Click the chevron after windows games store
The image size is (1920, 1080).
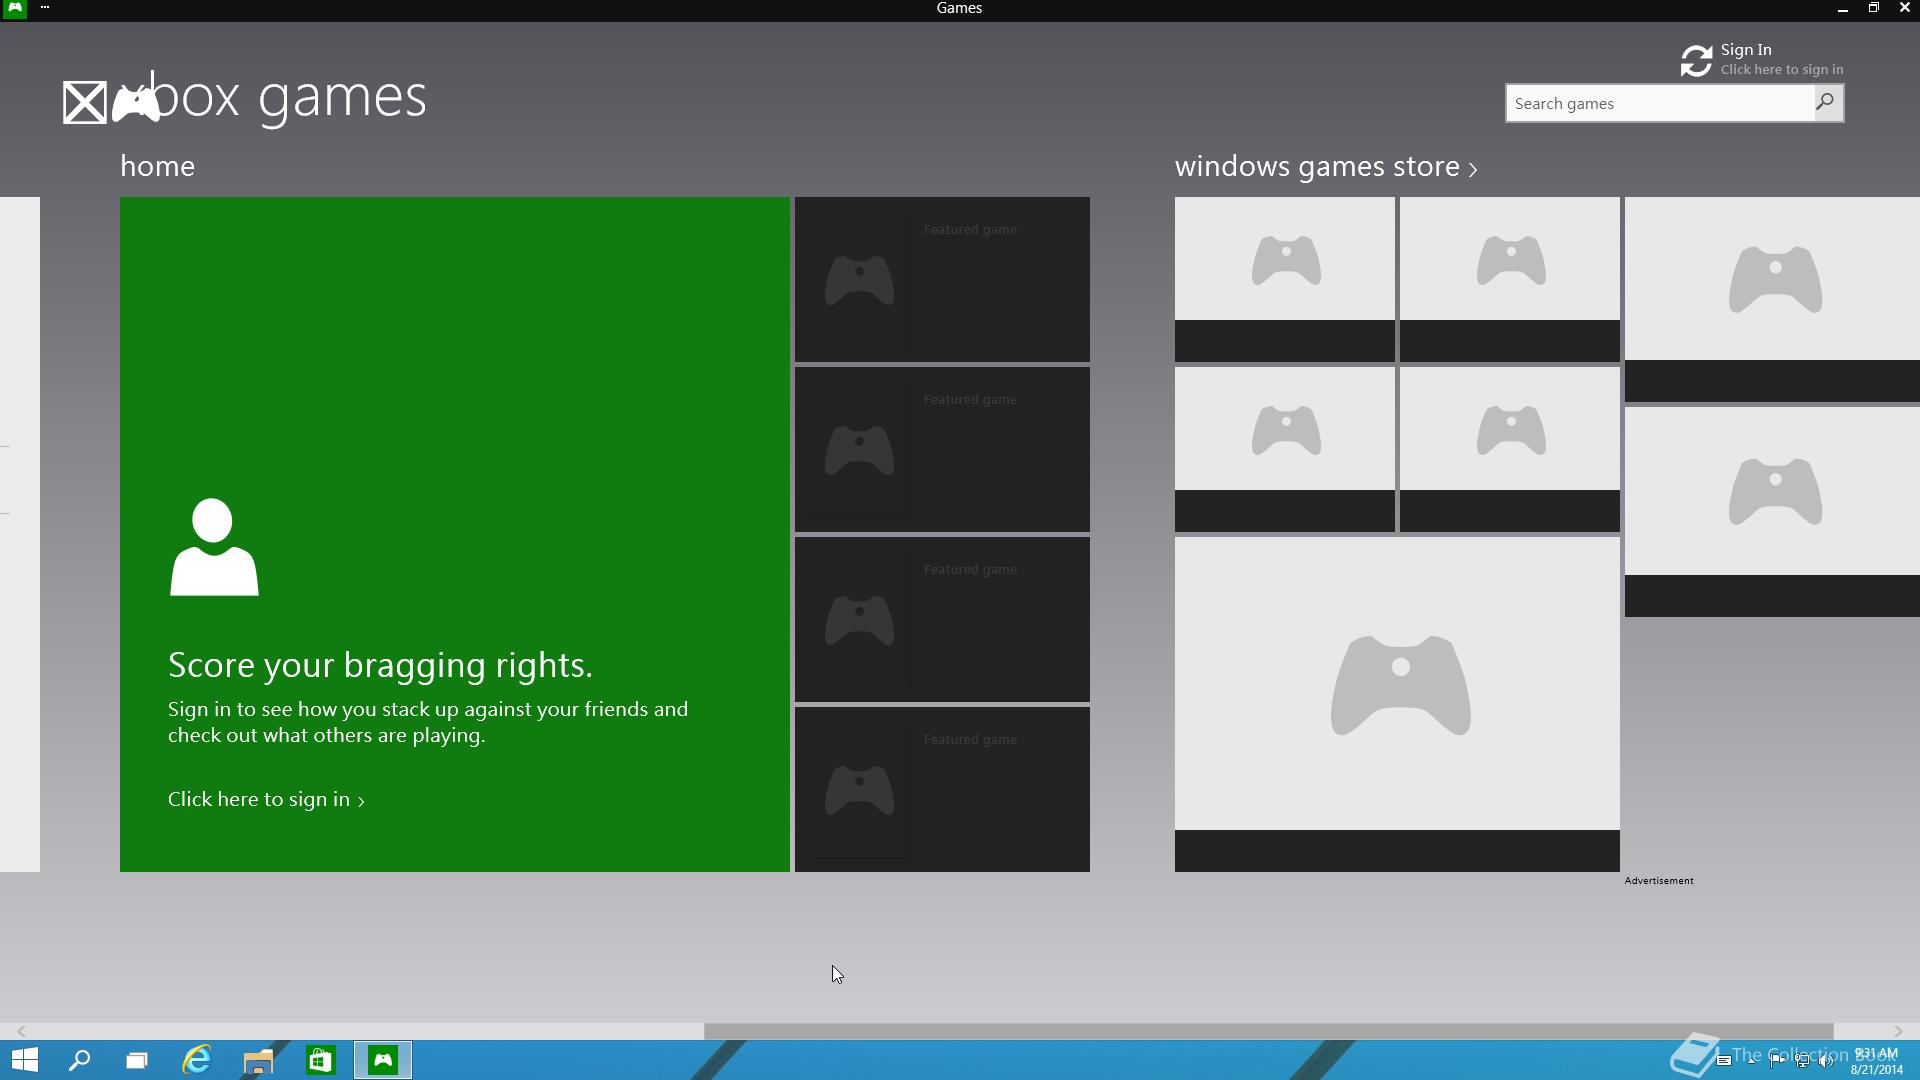[x=1472, y=169]
